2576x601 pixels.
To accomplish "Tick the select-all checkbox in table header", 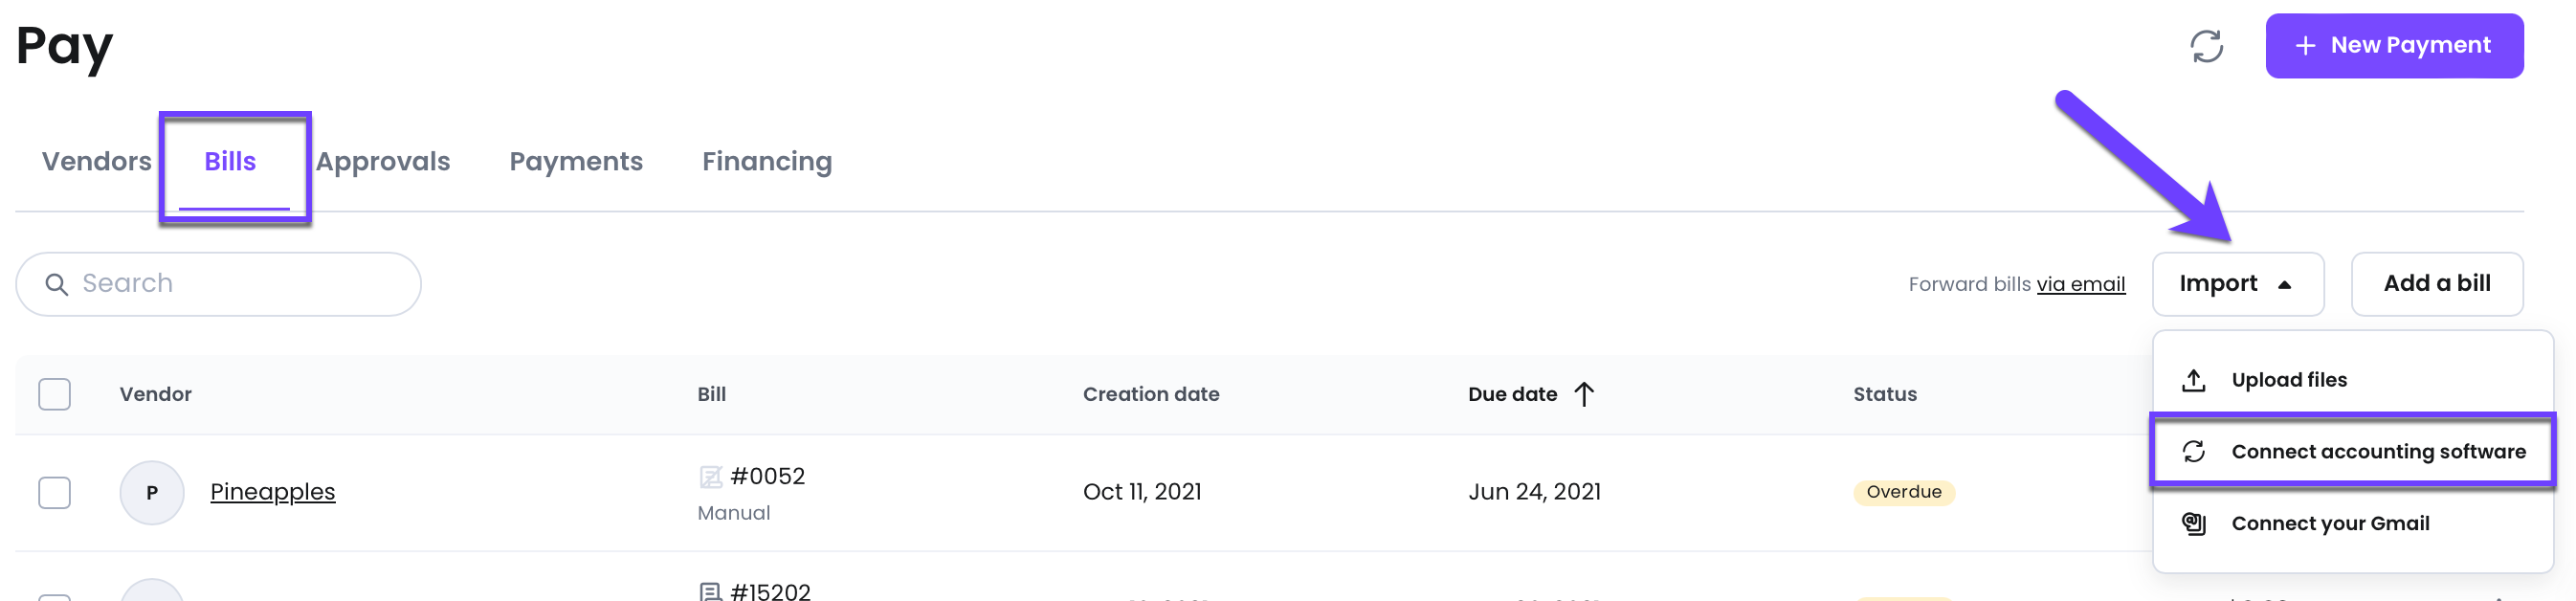I will coord(54,394).
